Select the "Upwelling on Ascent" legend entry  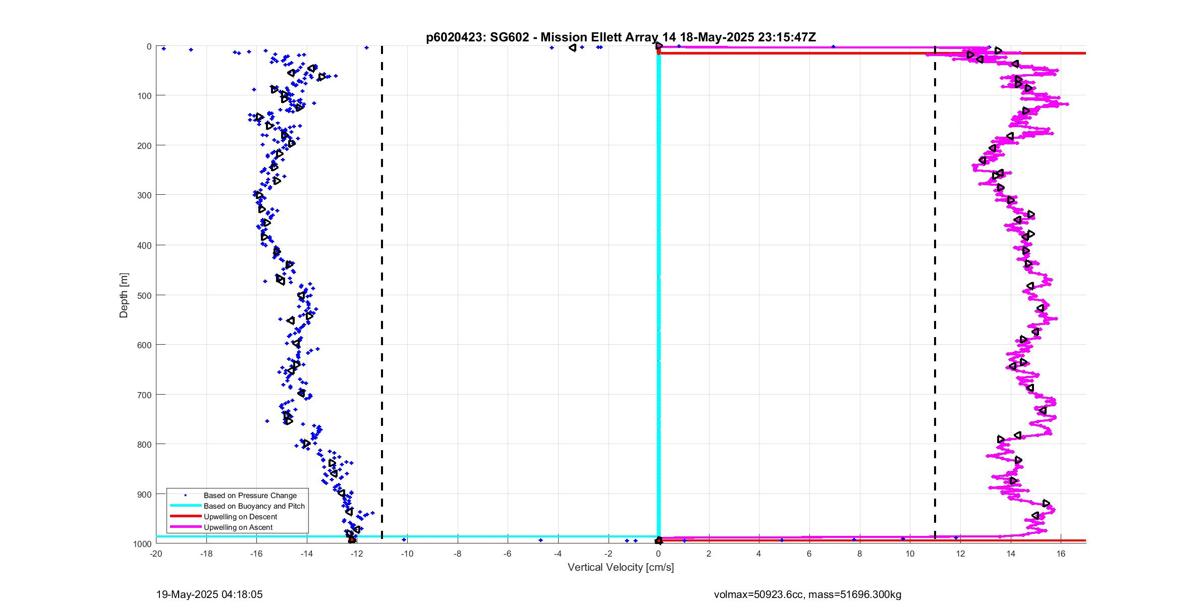tap(239, 526)
